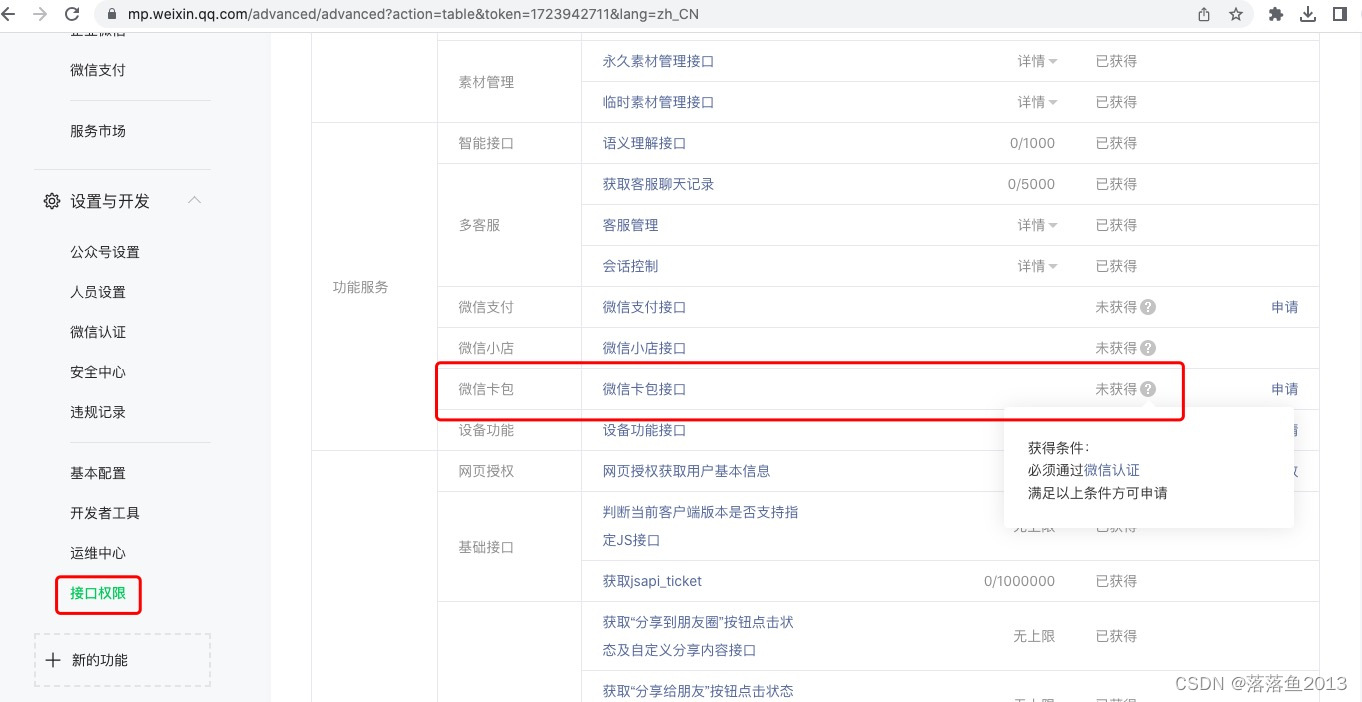
Task: Open the browser downloads icon
Action: [x=1308, y=14]
